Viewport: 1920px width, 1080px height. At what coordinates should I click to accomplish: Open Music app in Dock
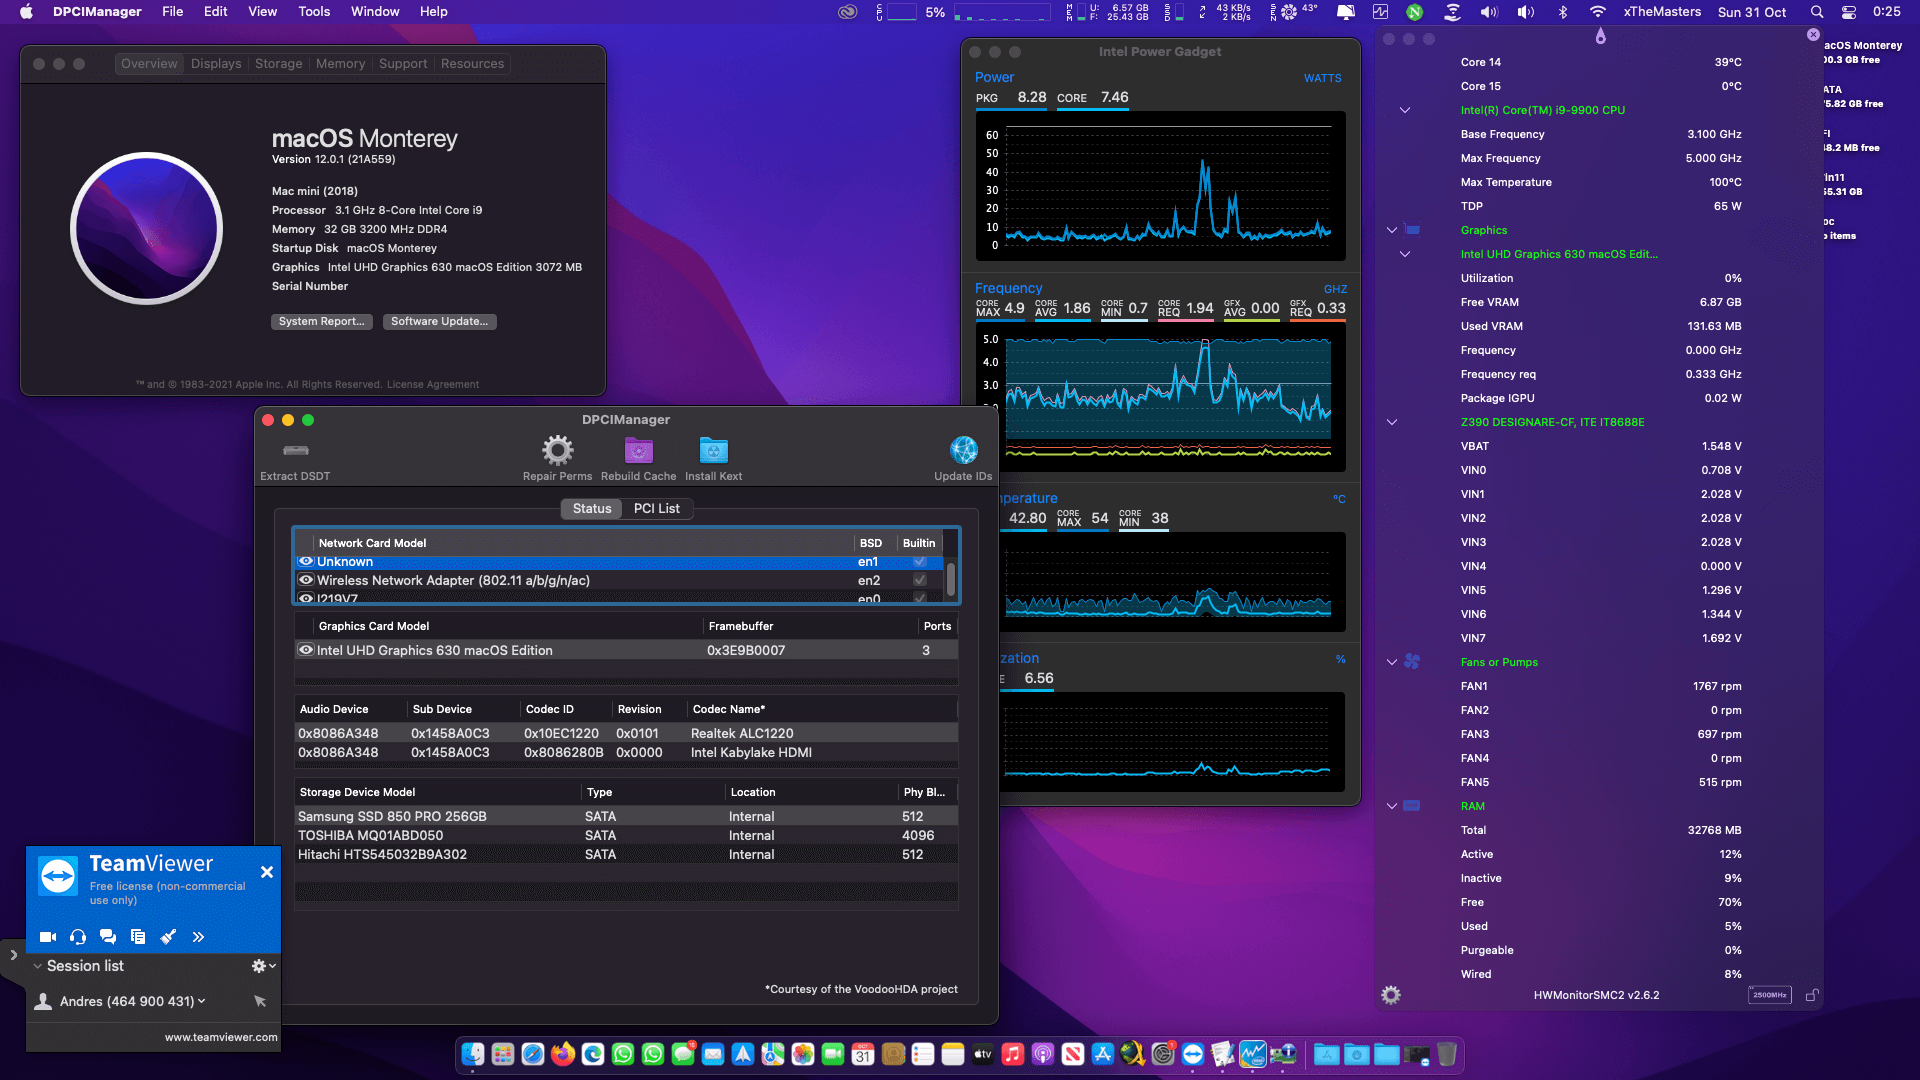[1013, 1054]
